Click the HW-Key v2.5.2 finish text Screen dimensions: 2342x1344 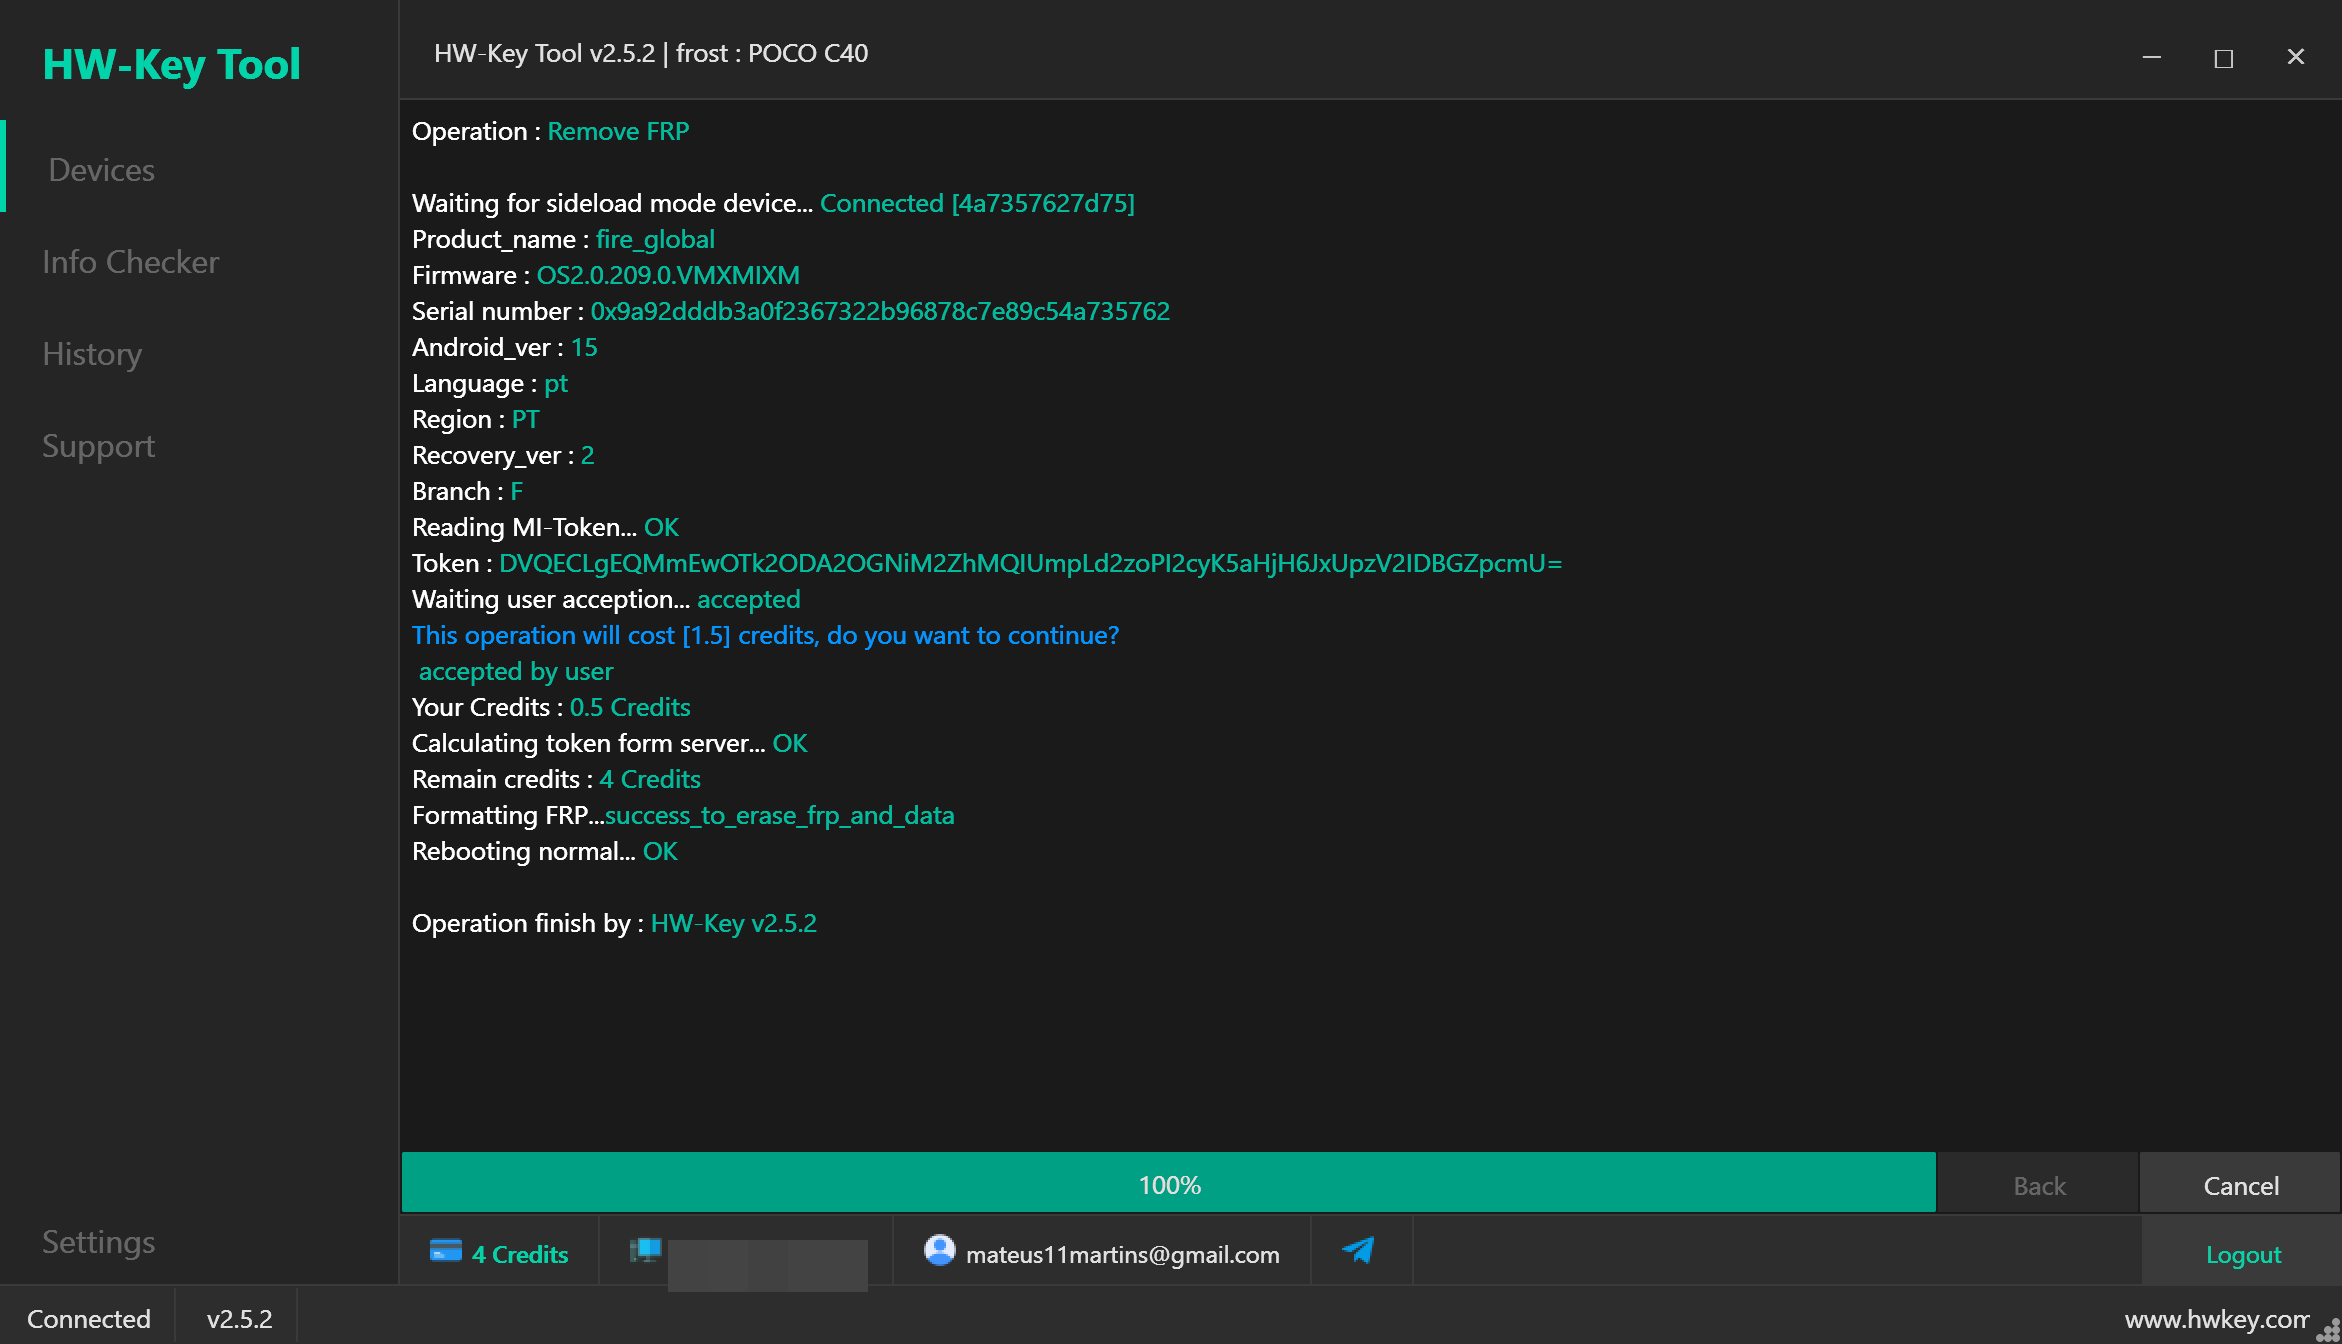coord(733,924)
